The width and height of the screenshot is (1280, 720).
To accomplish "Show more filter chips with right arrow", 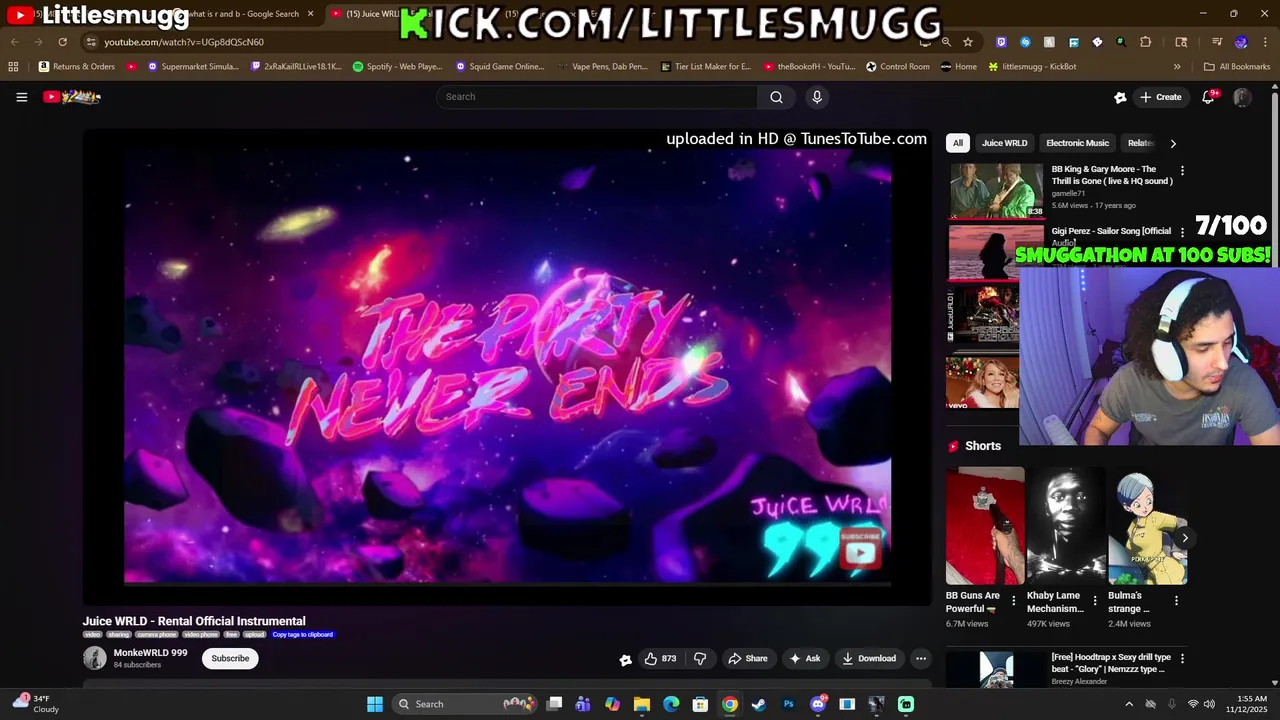I will (1173, 143).
